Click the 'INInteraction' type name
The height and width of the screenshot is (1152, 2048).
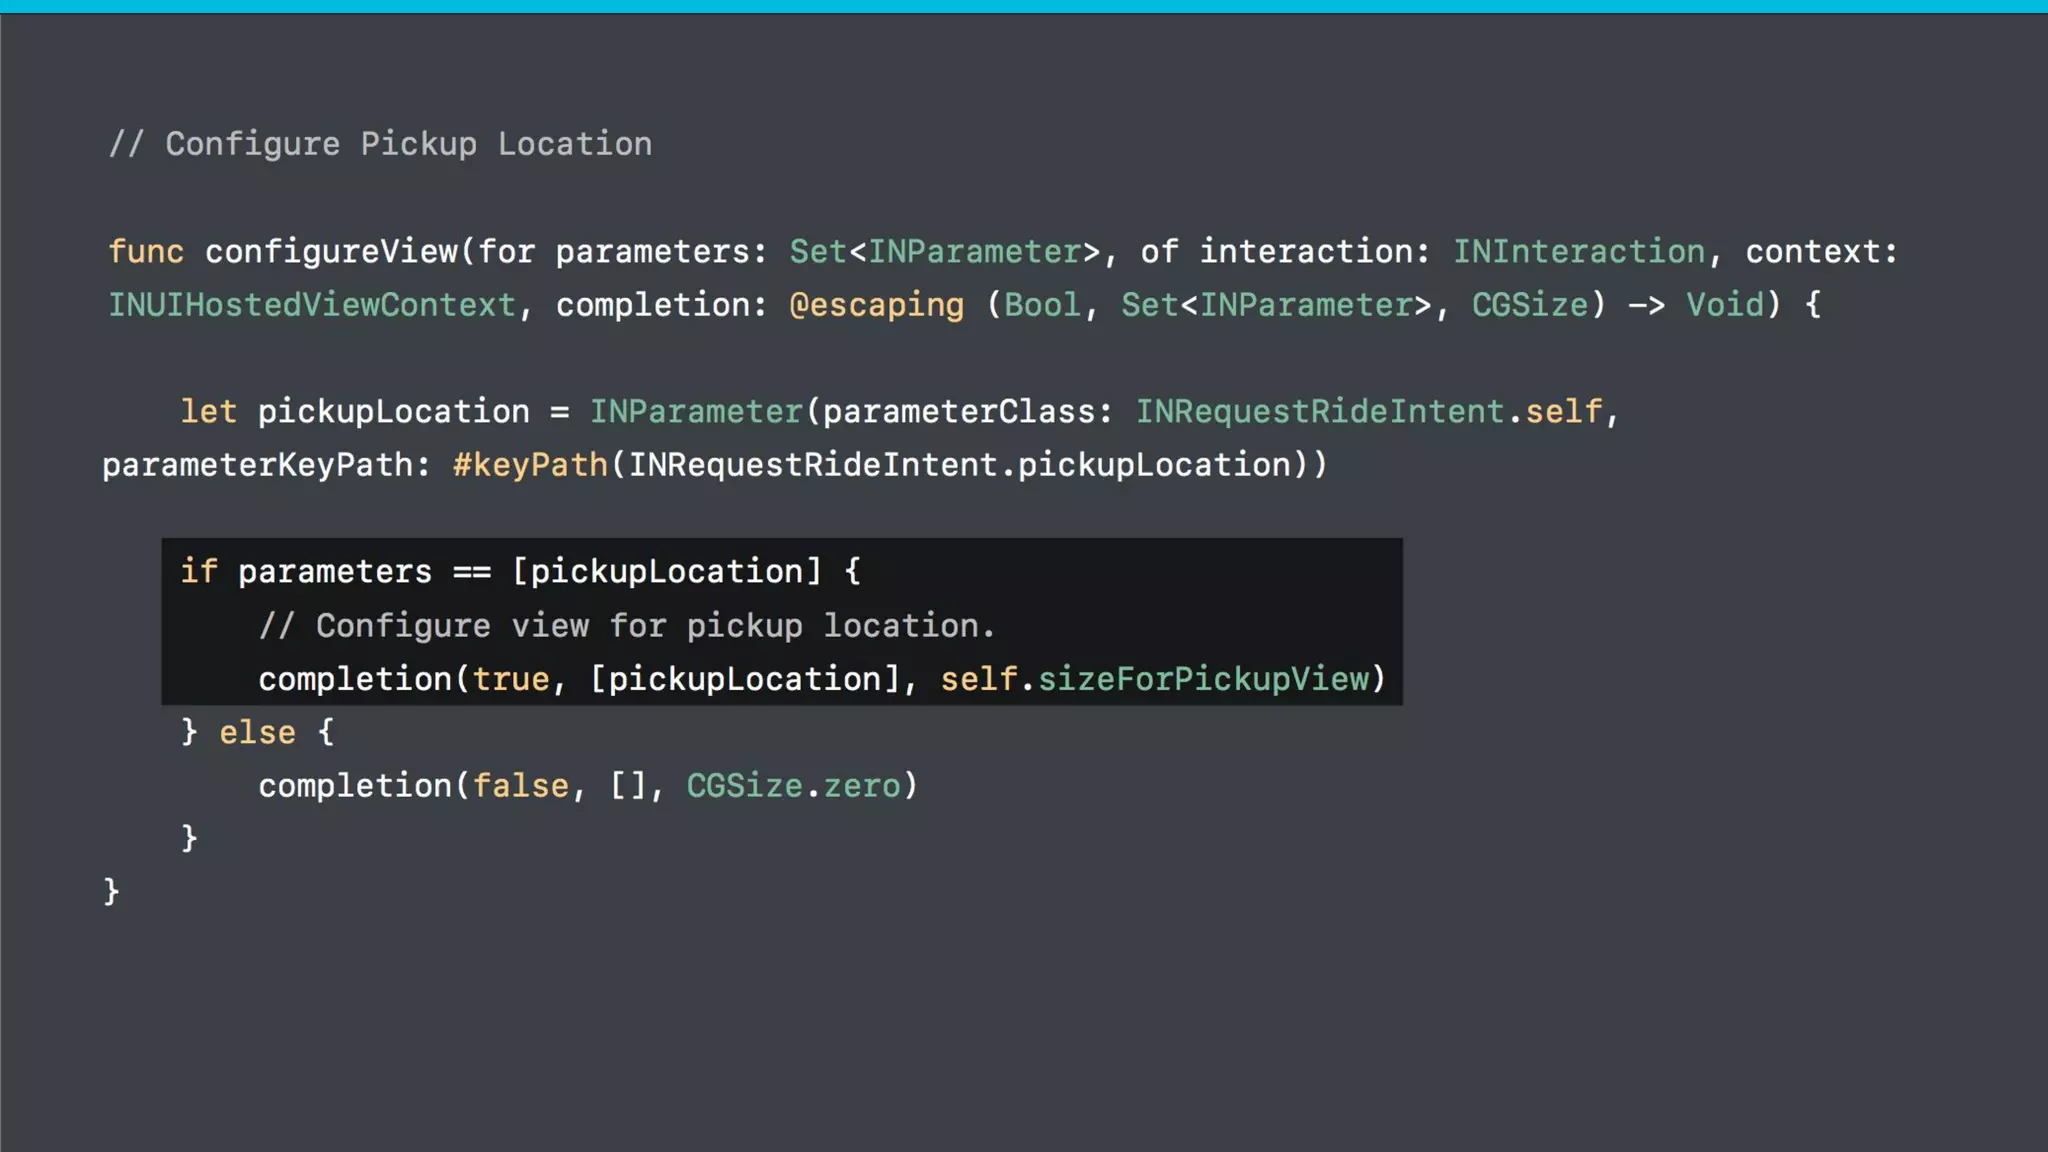pos(1578,251)
